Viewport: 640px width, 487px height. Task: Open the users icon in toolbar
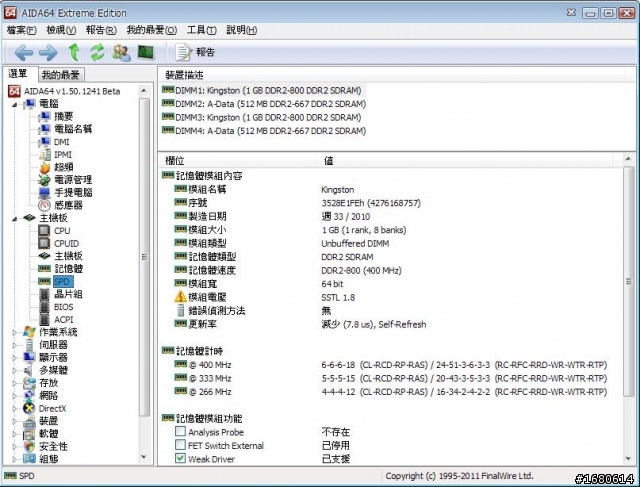pyautogui.click(x=122, y=53)
